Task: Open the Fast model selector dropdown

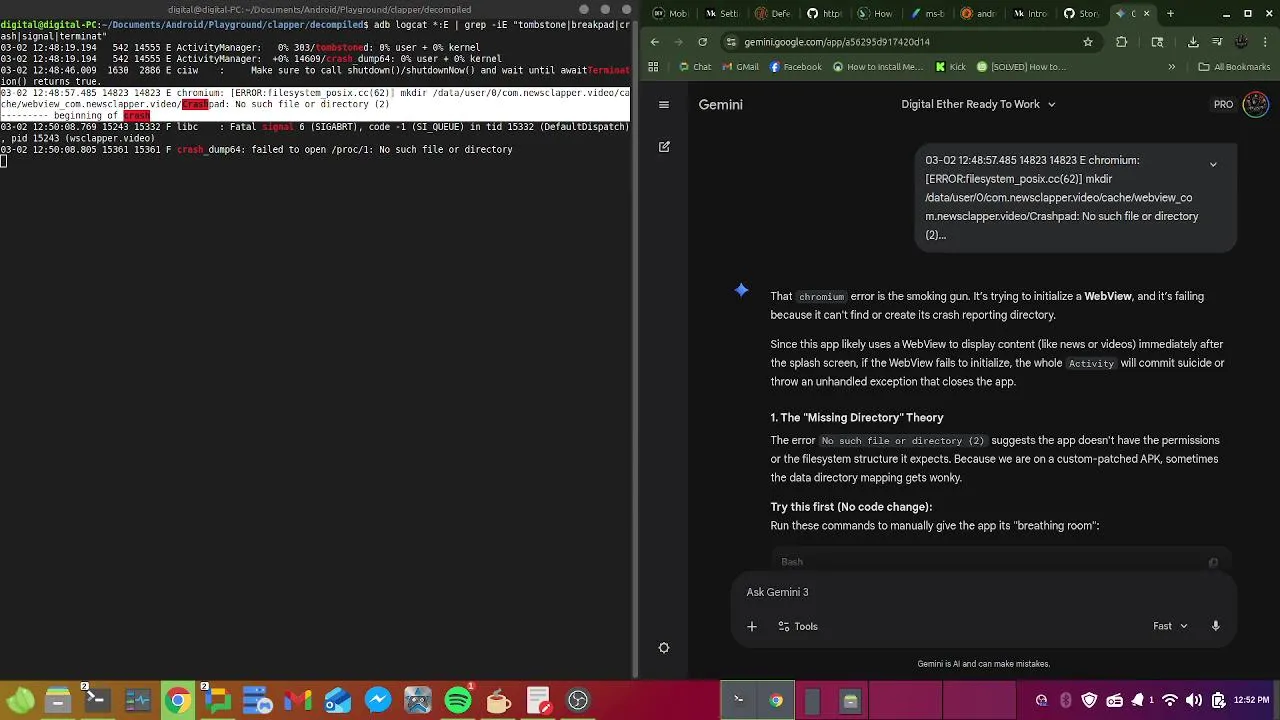Action: pos(1170,626)
